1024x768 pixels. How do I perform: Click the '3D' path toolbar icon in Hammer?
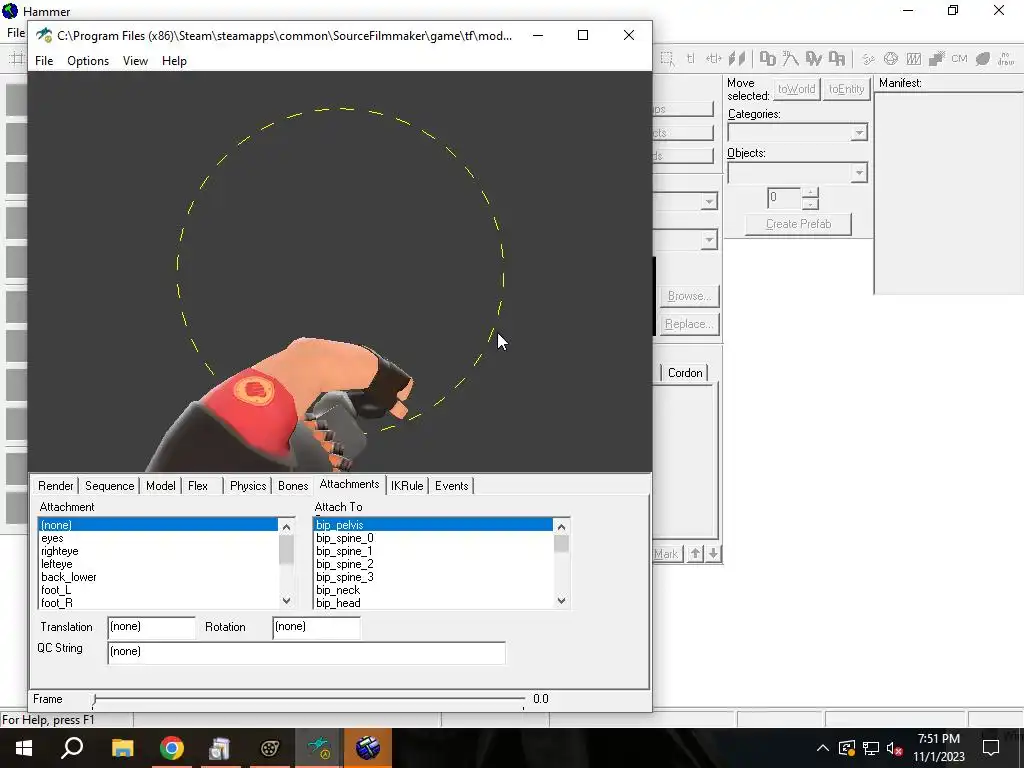(791, 59)
